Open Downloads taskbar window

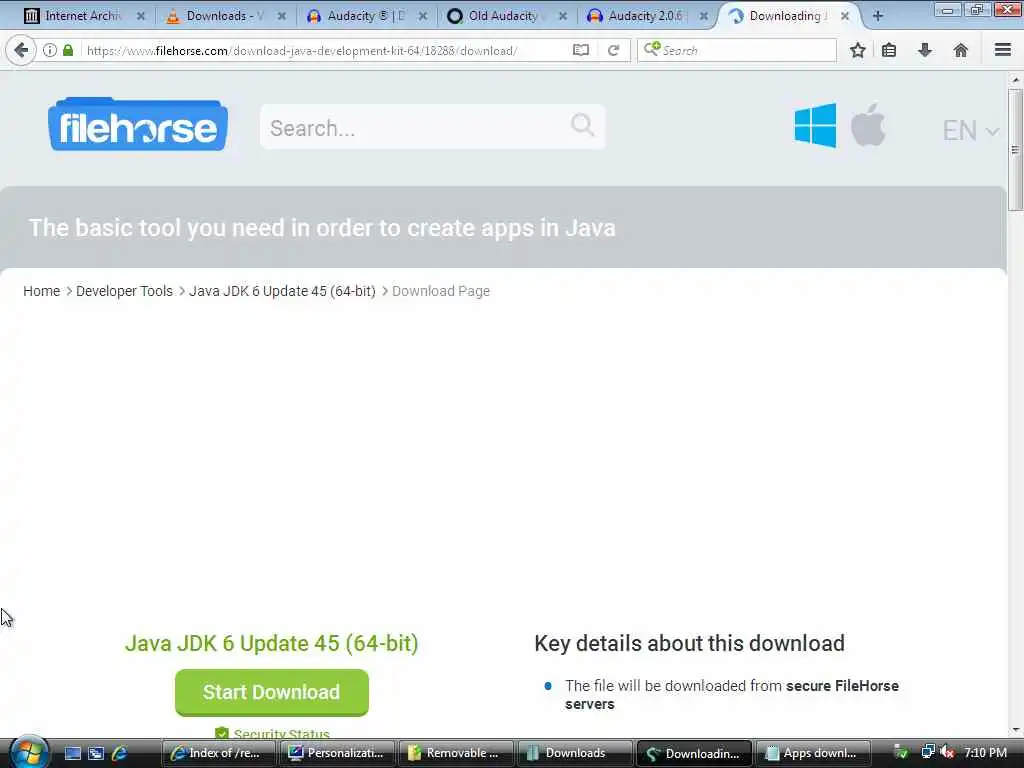(x=575, y=753)
